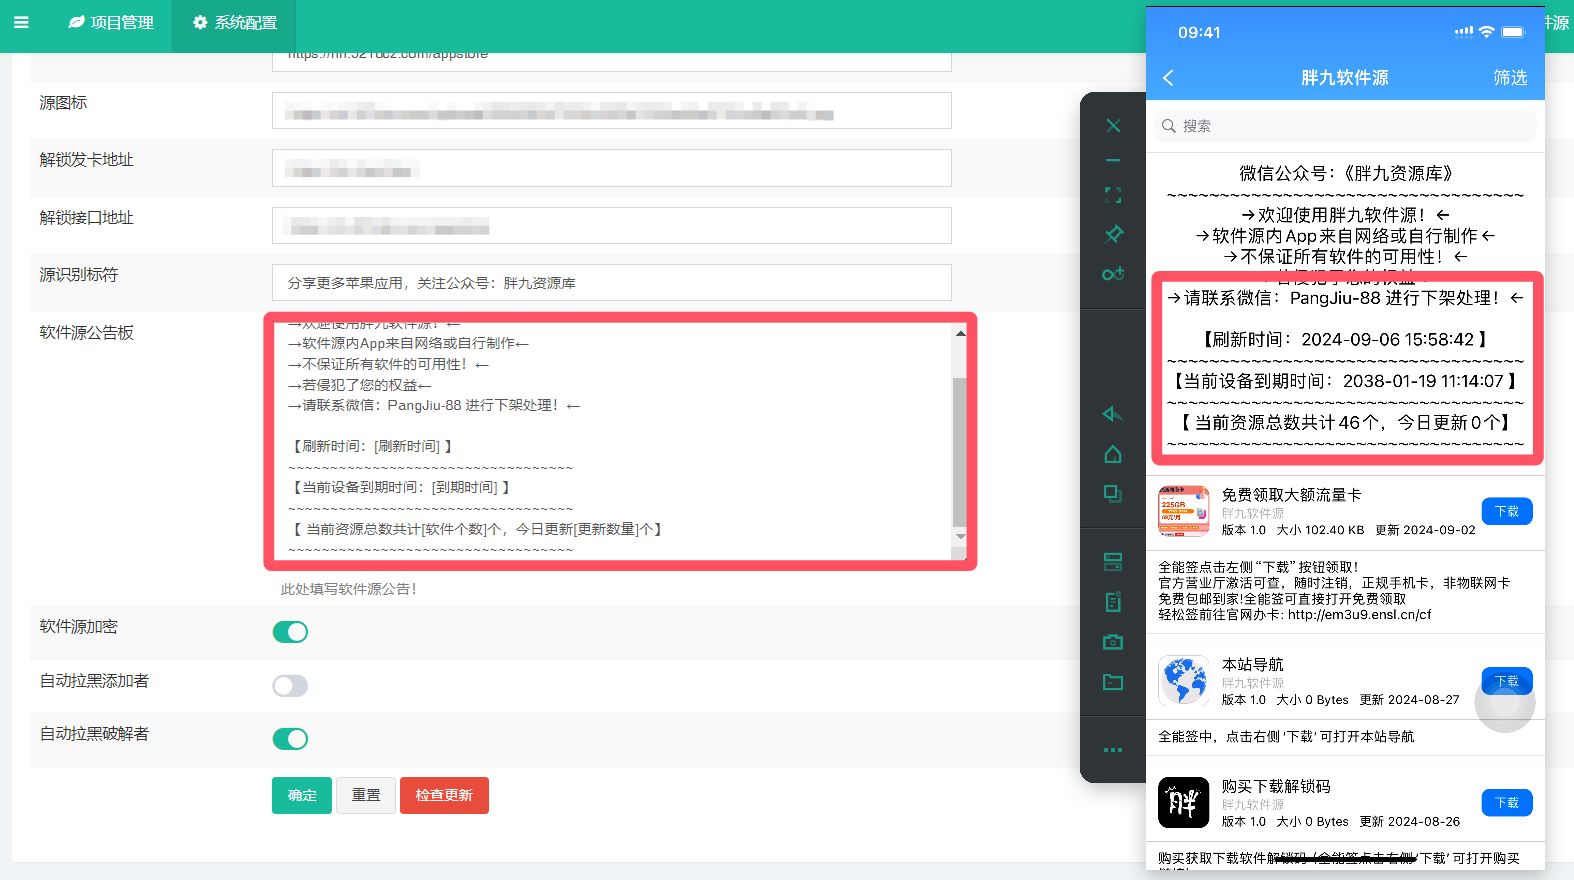Enable the 自动拉黑添加者 switch
1574x880 pixels.
[x=290, y=686]
